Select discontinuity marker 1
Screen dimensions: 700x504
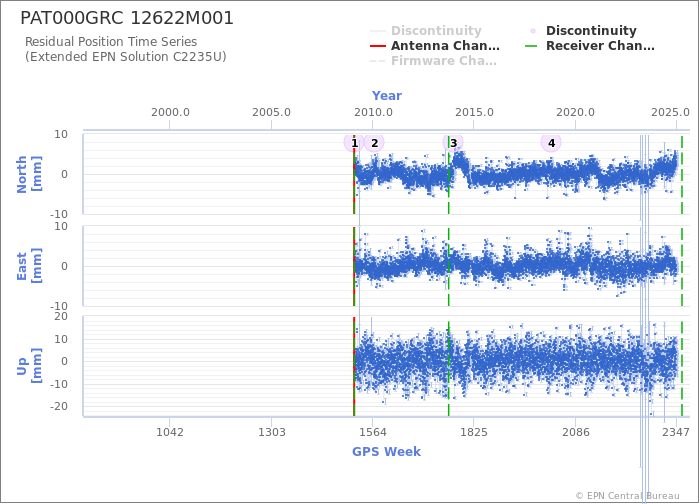pyautogui.click(x=354, y=143)
